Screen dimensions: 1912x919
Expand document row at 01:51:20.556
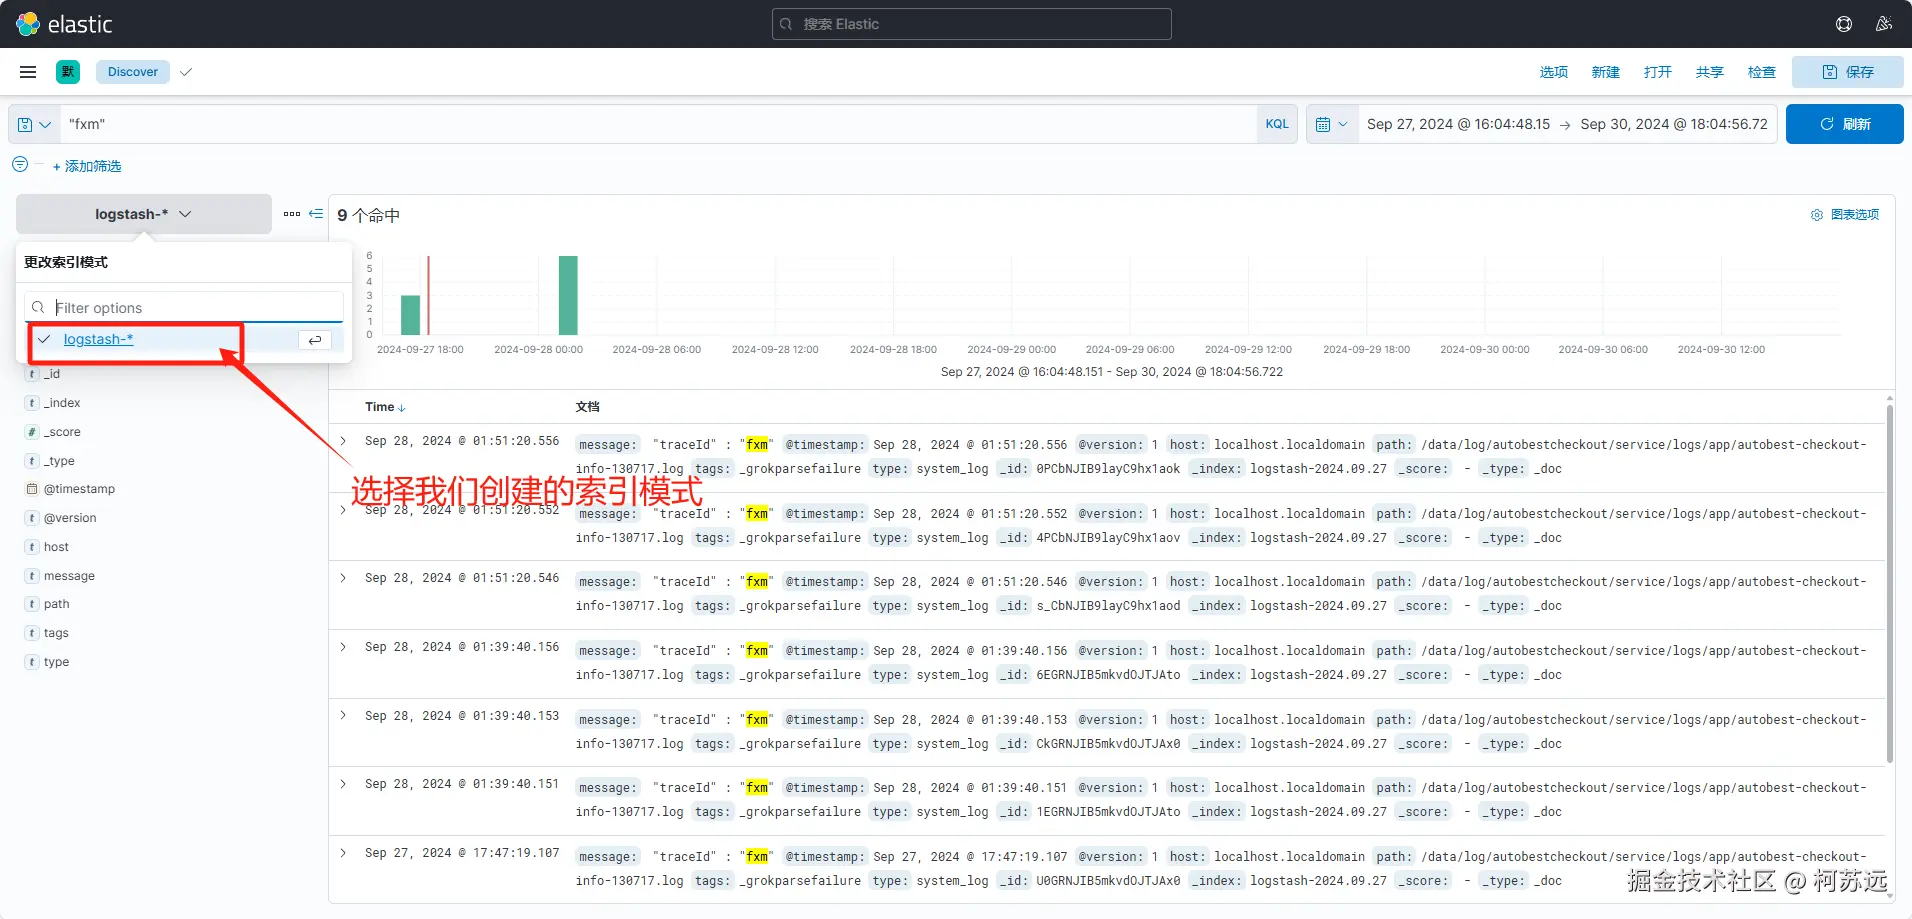tap(343, 441)
